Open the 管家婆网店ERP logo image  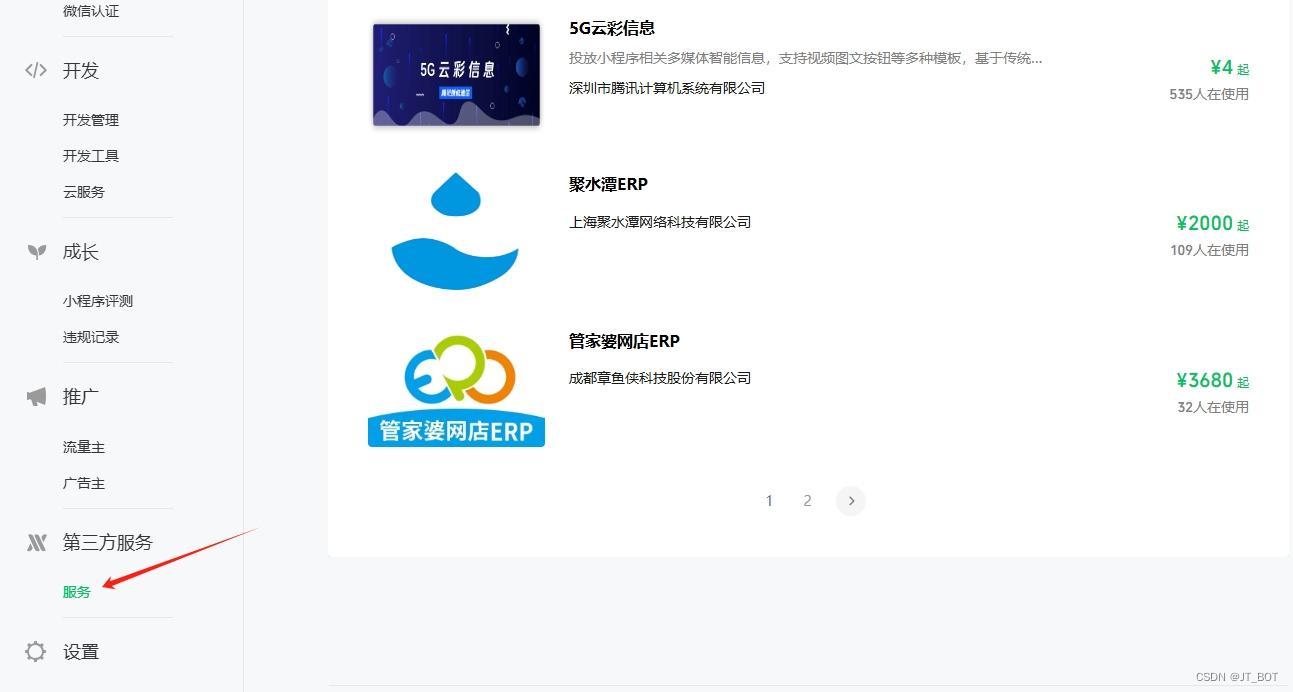pos(456,391)
